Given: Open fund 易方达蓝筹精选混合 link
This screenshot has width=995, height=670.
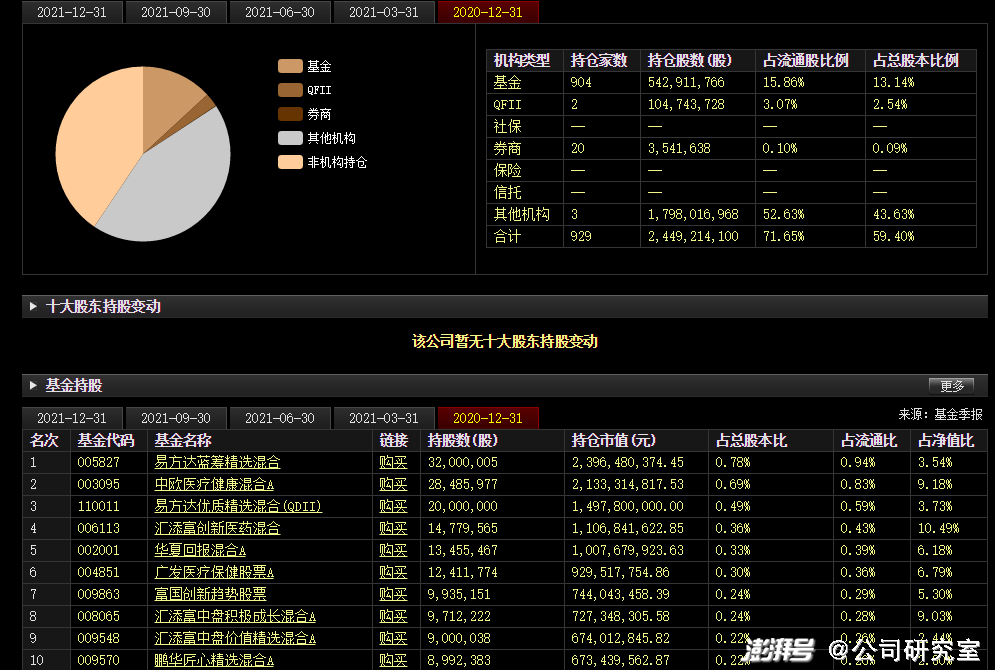Looking at the screenshot, I should [x=217, y=462].
